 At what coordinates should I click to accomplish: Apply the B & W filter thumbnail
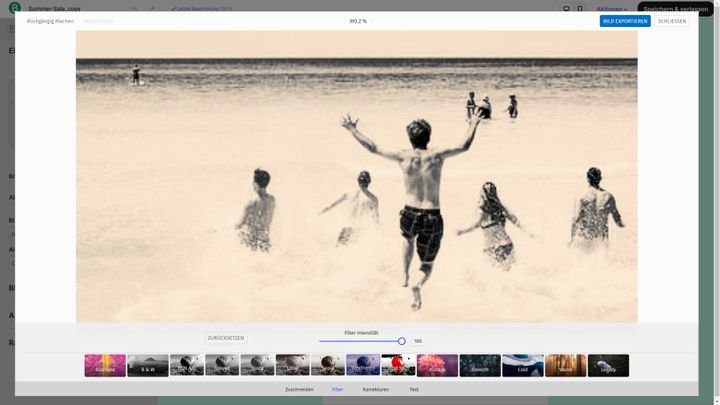pyautogui.click(x=148, y=366)
